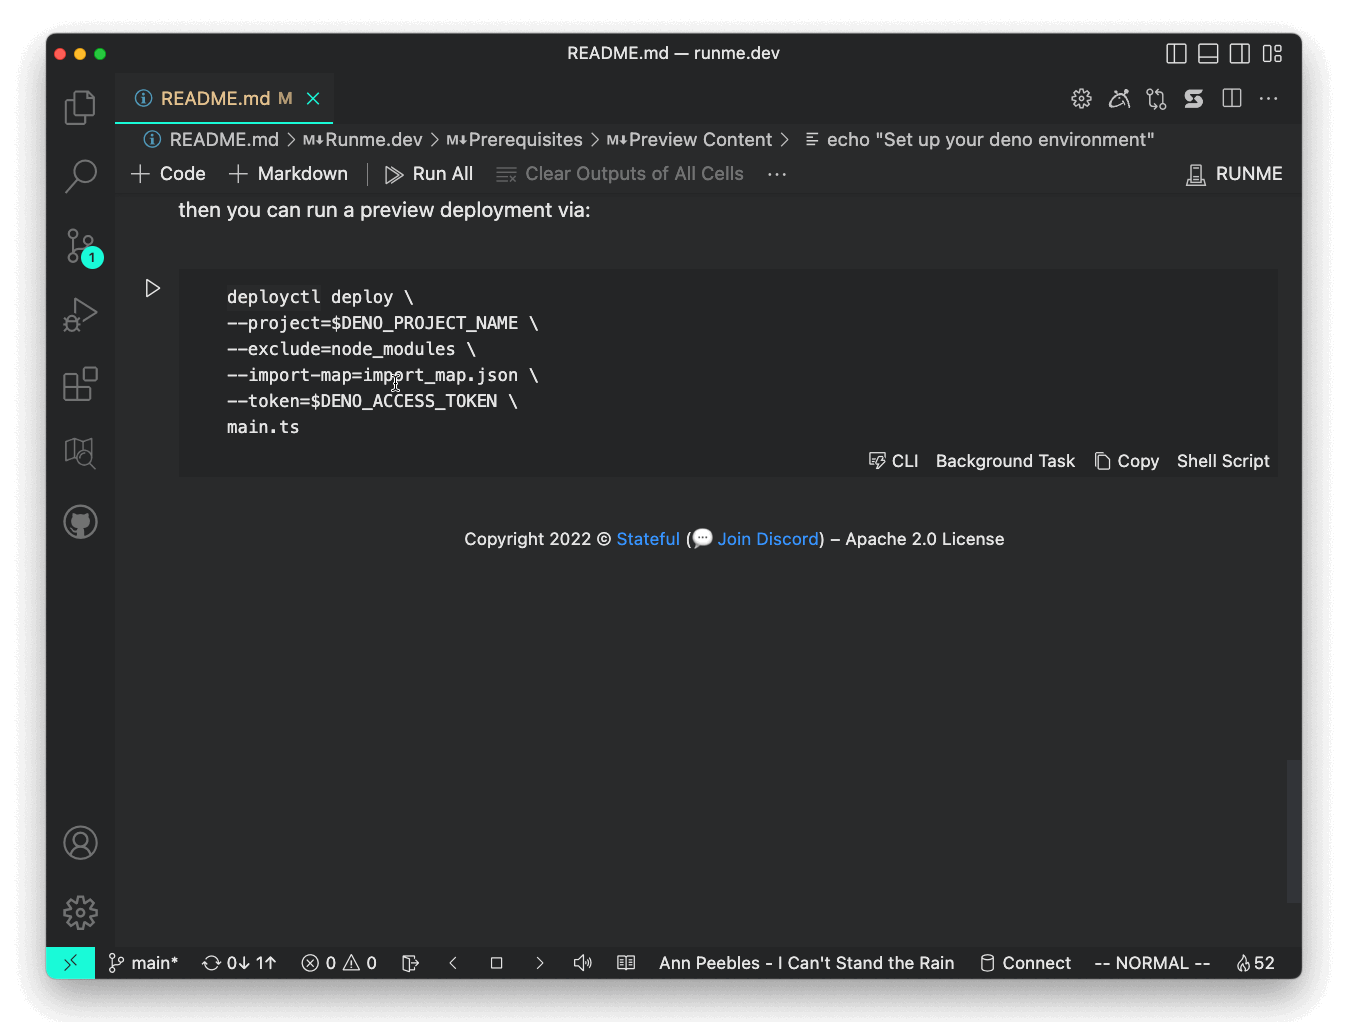Click Run All to execute every cell
Image resolution: width=1347 pixels, height=1022 pixels.
(429, 173)
